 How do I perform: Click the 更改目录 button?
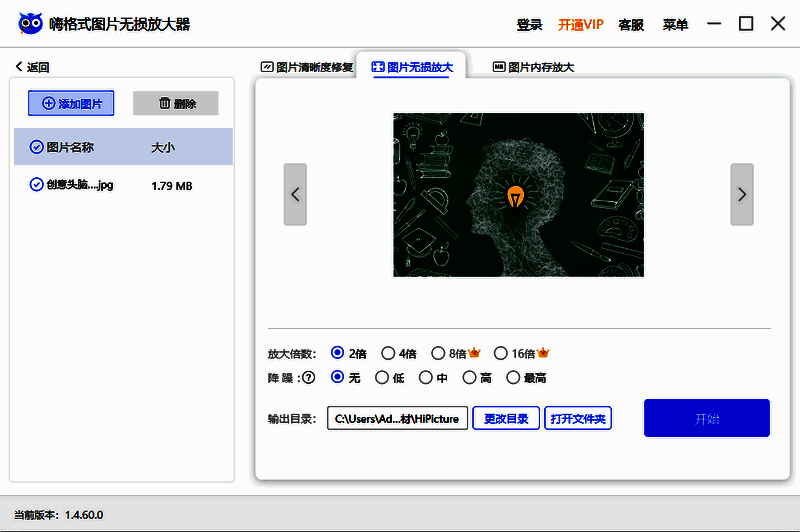click(x=506, y=418)
